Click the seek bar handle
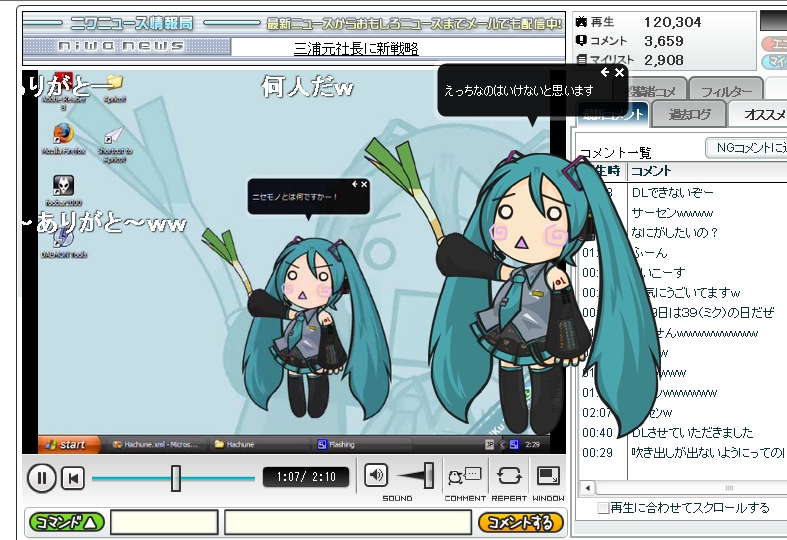Viewport: 787px width, 540px height. pyautogui.click(x=176, y=478)
